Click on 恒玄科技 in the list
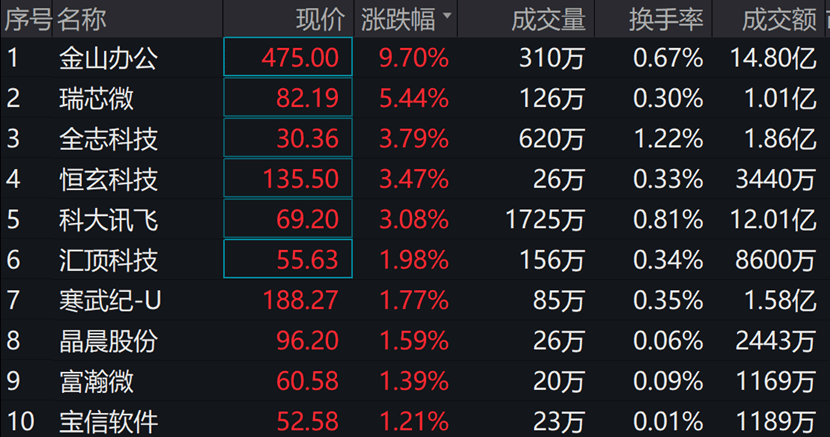 108,179
